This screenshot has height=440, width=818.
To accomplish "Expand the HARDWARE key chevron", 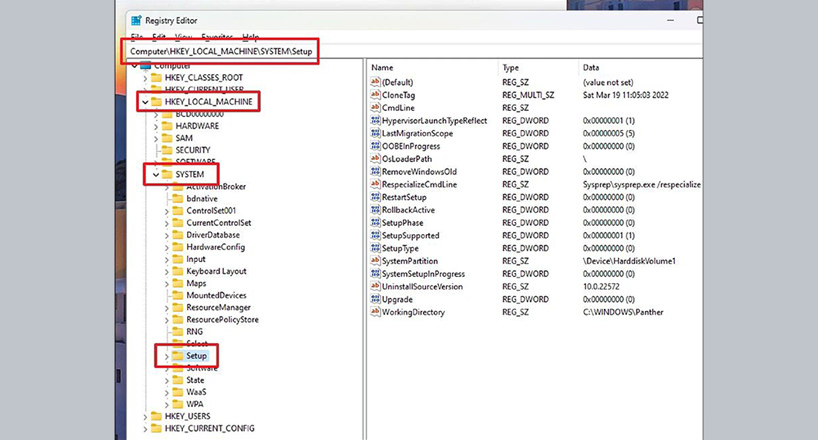I will pyautogui.click(x=155, y=126).
